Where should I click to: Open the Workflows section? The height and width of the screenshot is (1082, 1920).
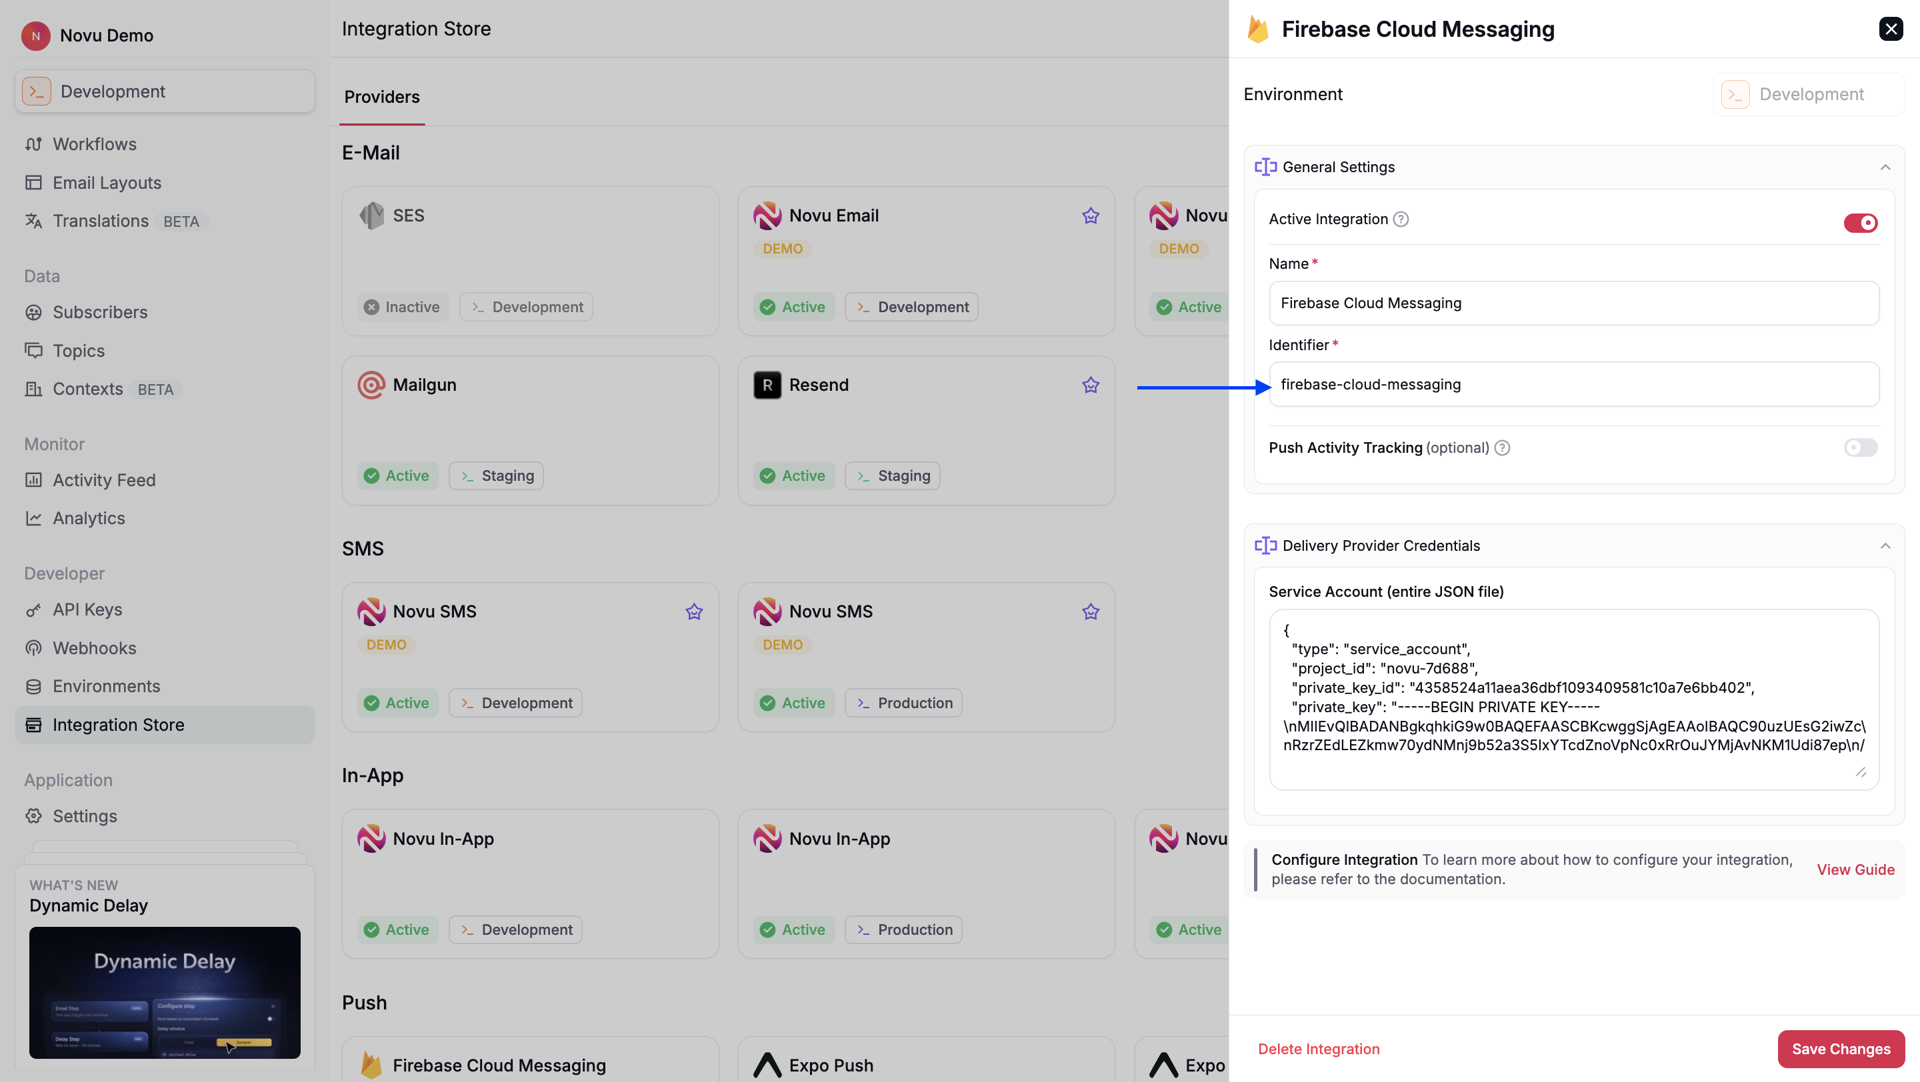pyautogui.click(x=95, y=144)
